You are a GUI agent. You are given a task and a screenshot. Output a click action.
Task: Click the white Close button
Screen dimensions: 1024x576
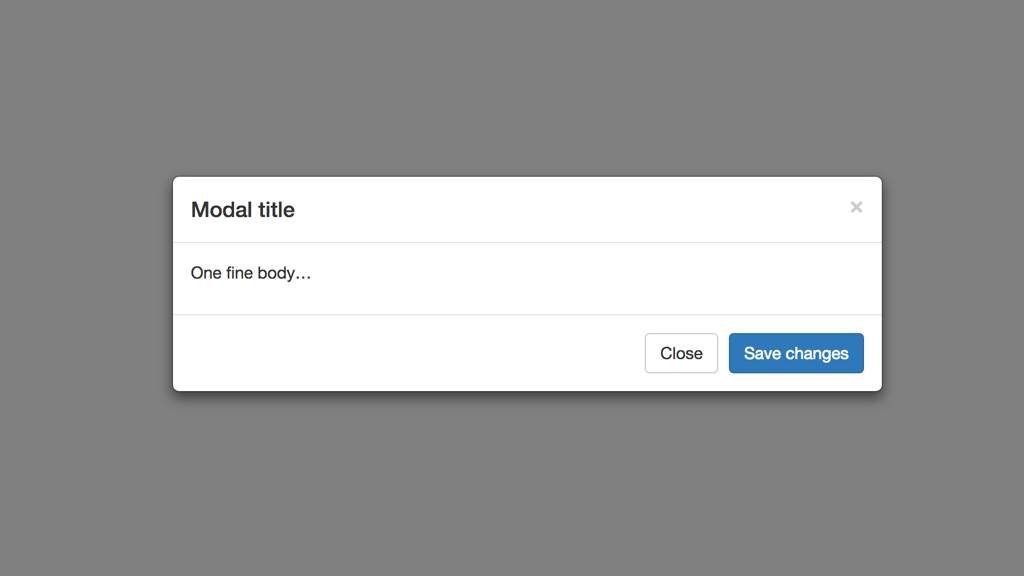pos(681,353)
